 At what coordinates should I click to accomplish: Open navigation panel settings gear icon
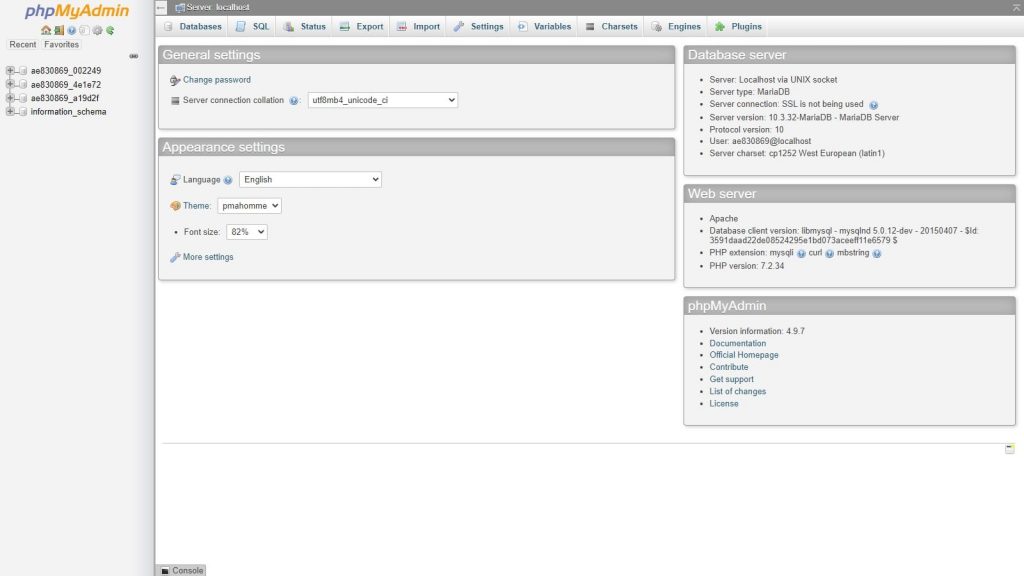[x=97, y=30]
